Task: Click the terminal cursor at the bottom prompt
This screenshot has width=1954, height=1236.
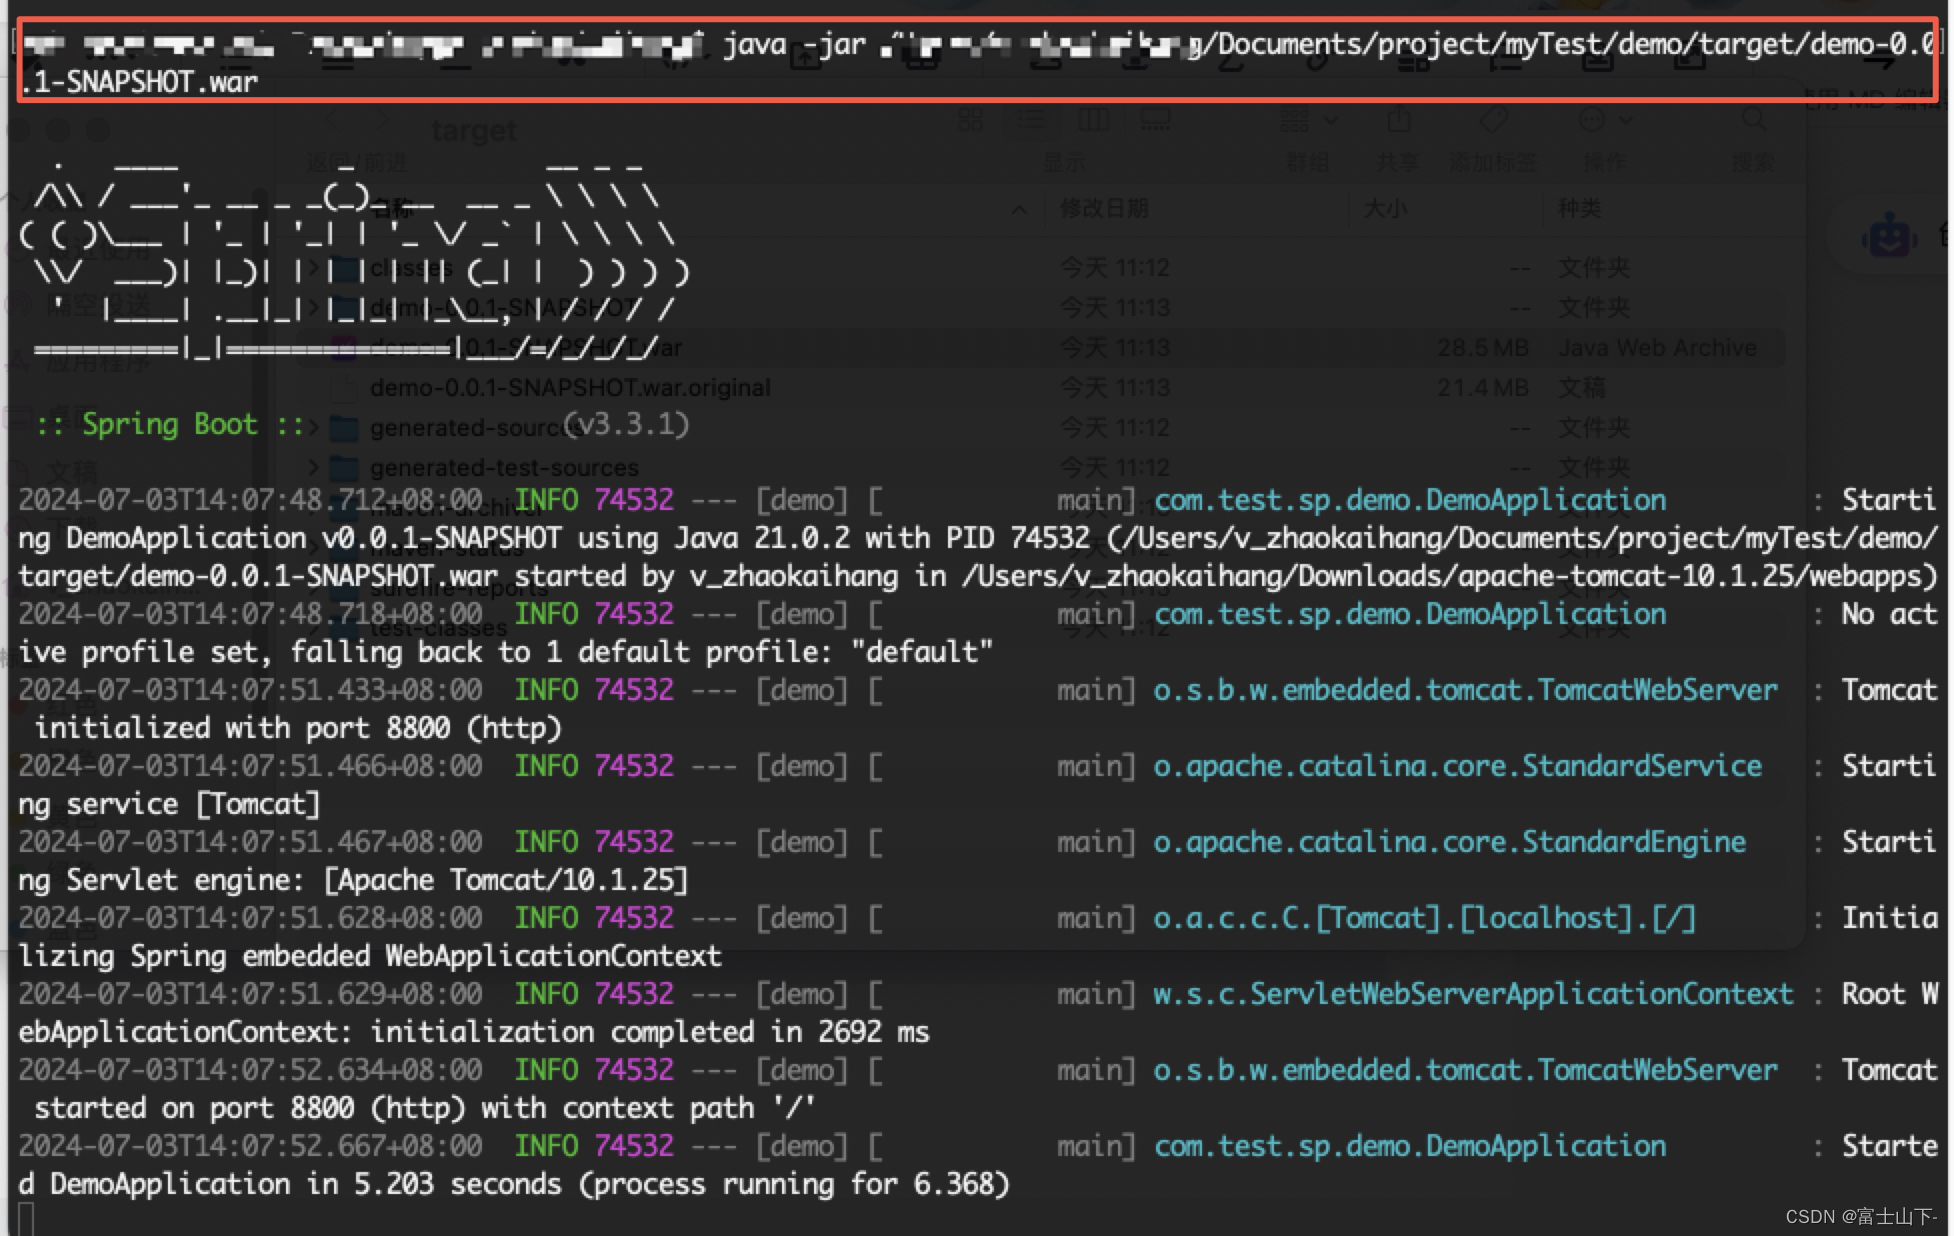Action: click(26, 1219)
